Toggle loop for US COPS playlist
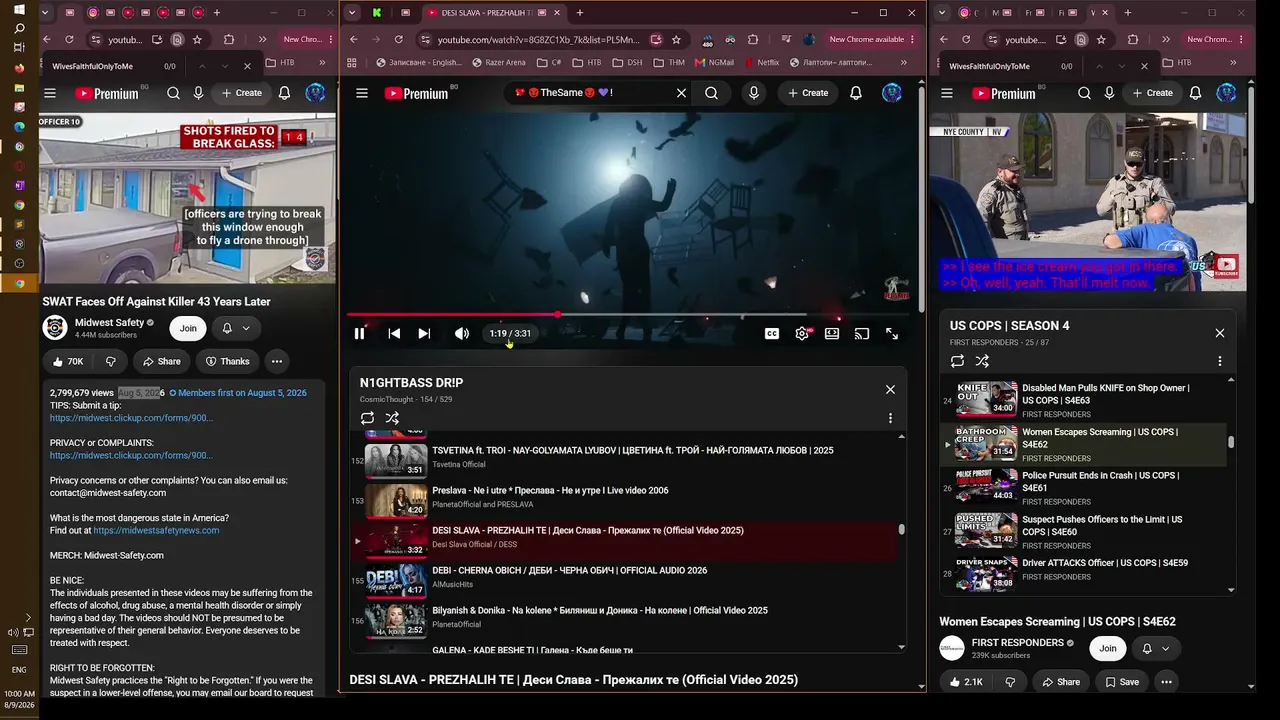The width and height of the screenshot is (1280, 720). (957, 361)
